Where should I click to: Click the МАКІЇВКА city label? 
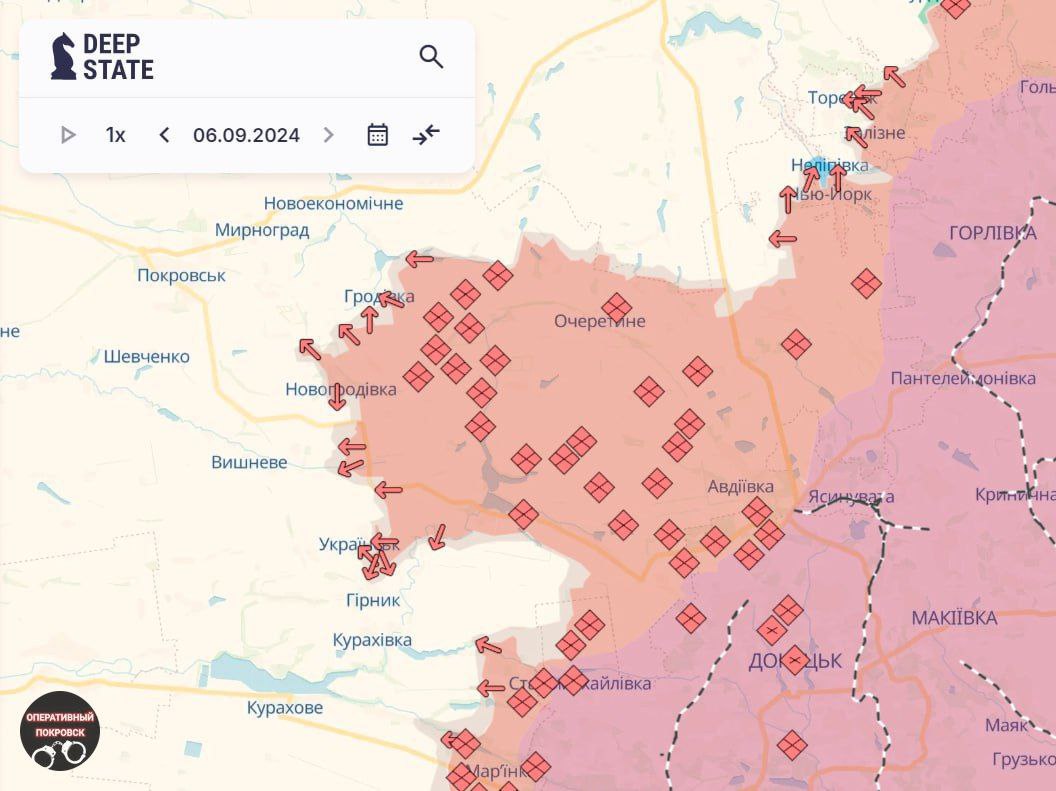[x=954, y=618]
